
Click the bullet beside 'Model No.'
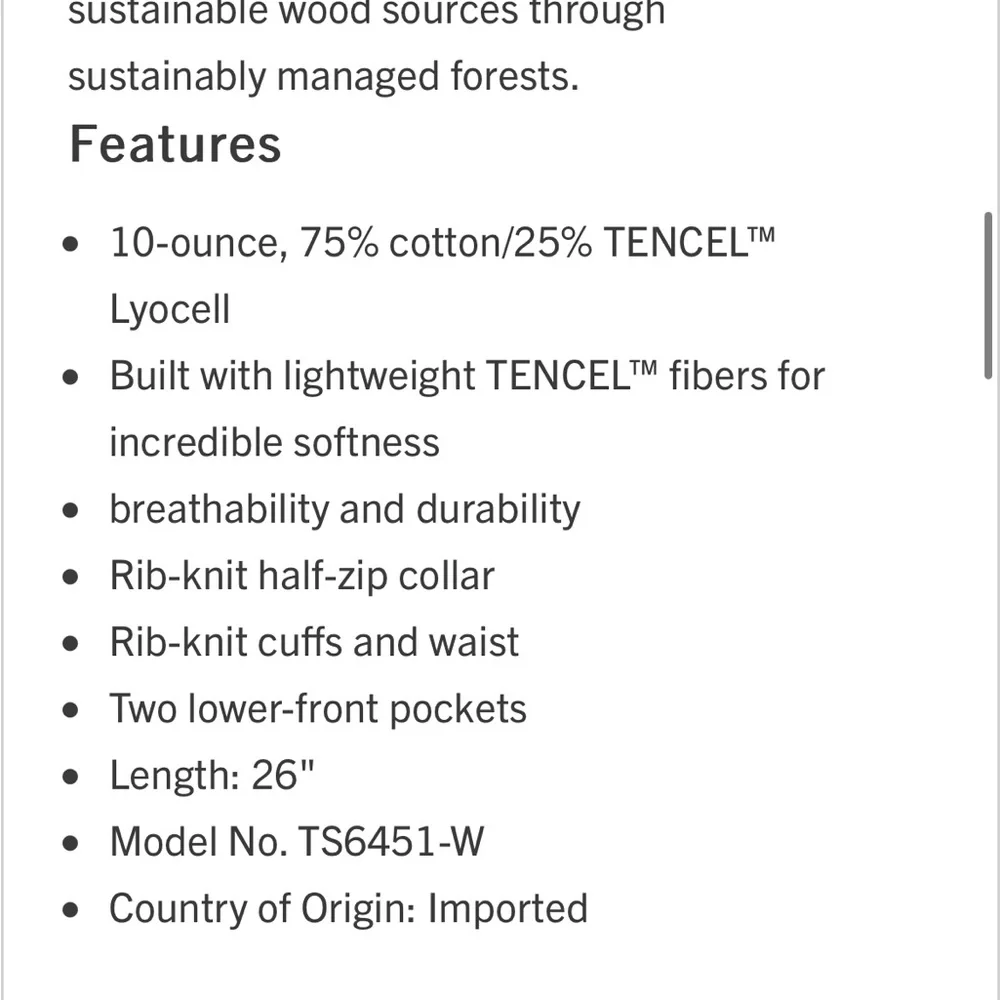pyautogui.click(x=70, y=843)
